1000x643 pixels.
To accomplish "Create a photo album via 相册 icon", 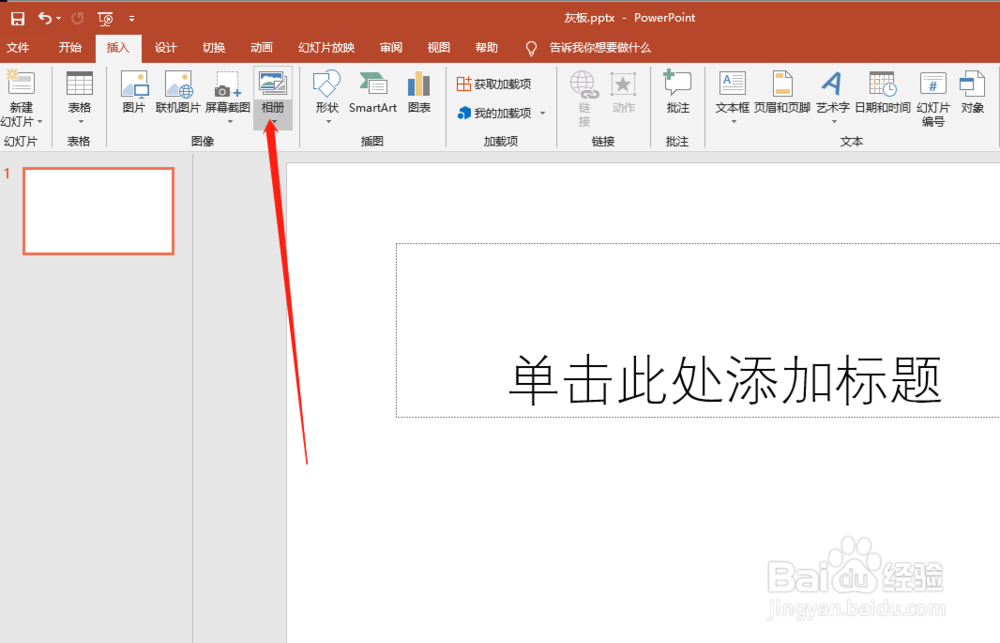I will [x=272, y=85].
